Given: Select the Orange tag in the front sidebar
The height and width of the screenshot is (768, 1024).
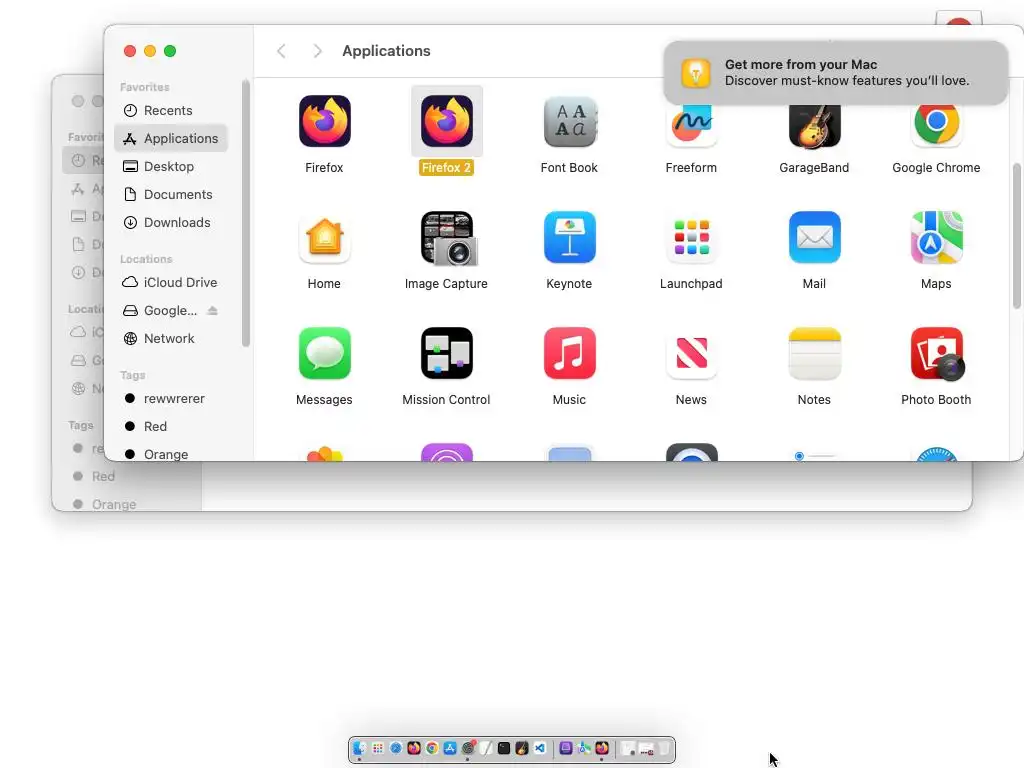Looking at the screenshot, I should tap(171, 454).
